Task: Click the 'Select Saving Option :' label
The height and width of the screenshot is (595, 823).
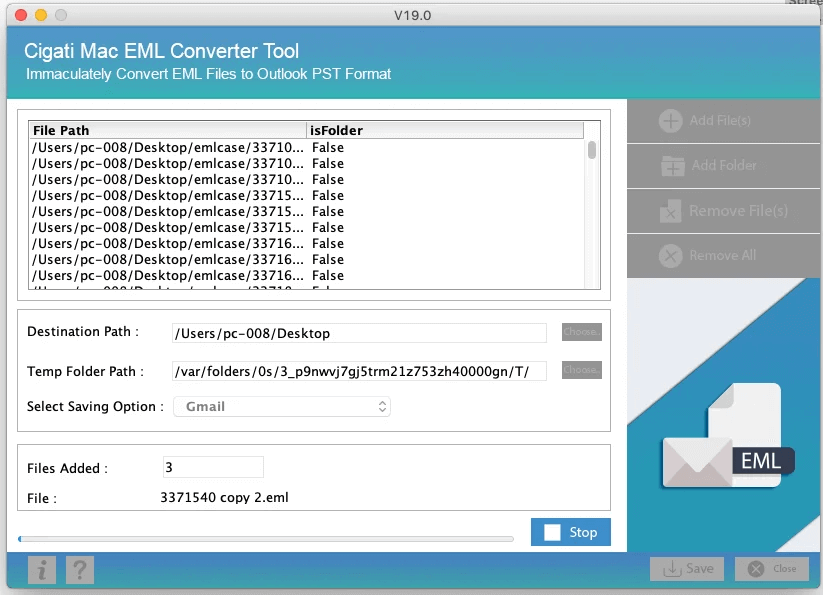Action: click(95, 407)
